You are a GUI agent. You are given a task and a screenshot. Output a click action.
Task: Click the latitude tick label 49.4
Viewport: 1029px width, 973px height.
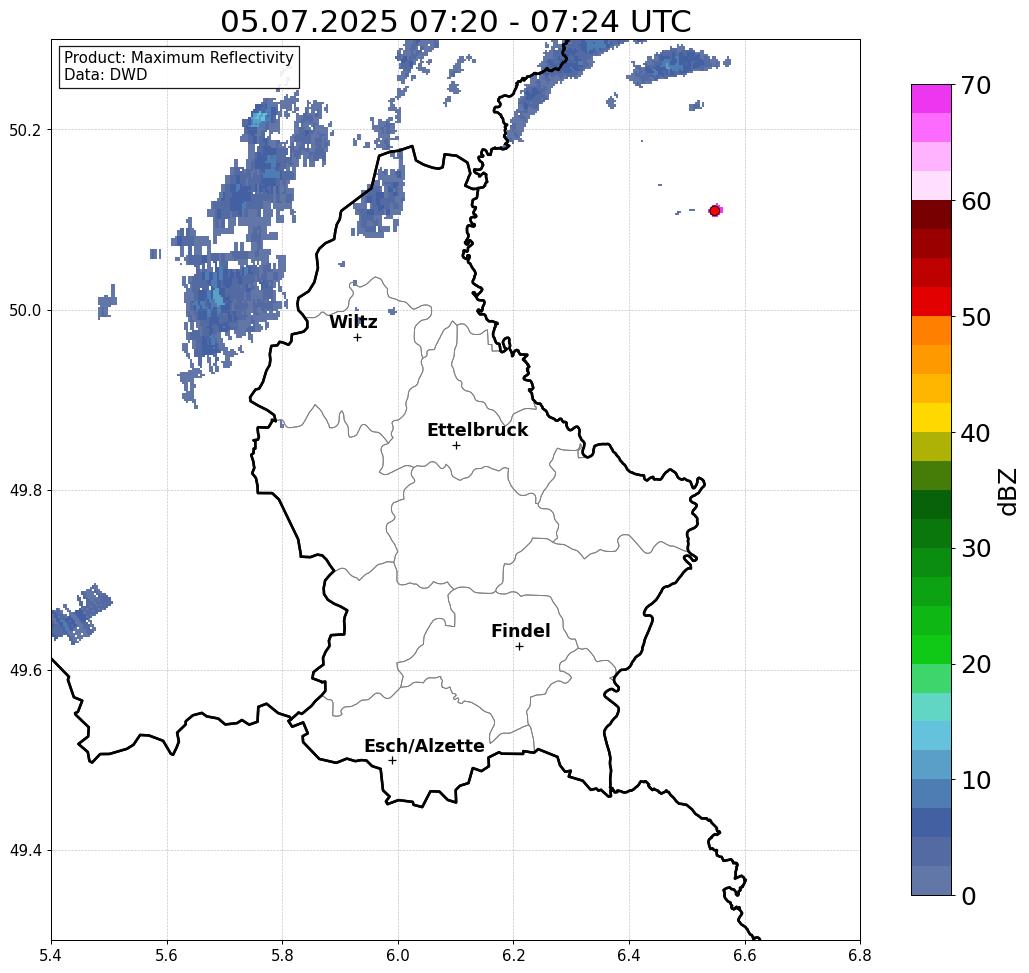click(24, 850)
